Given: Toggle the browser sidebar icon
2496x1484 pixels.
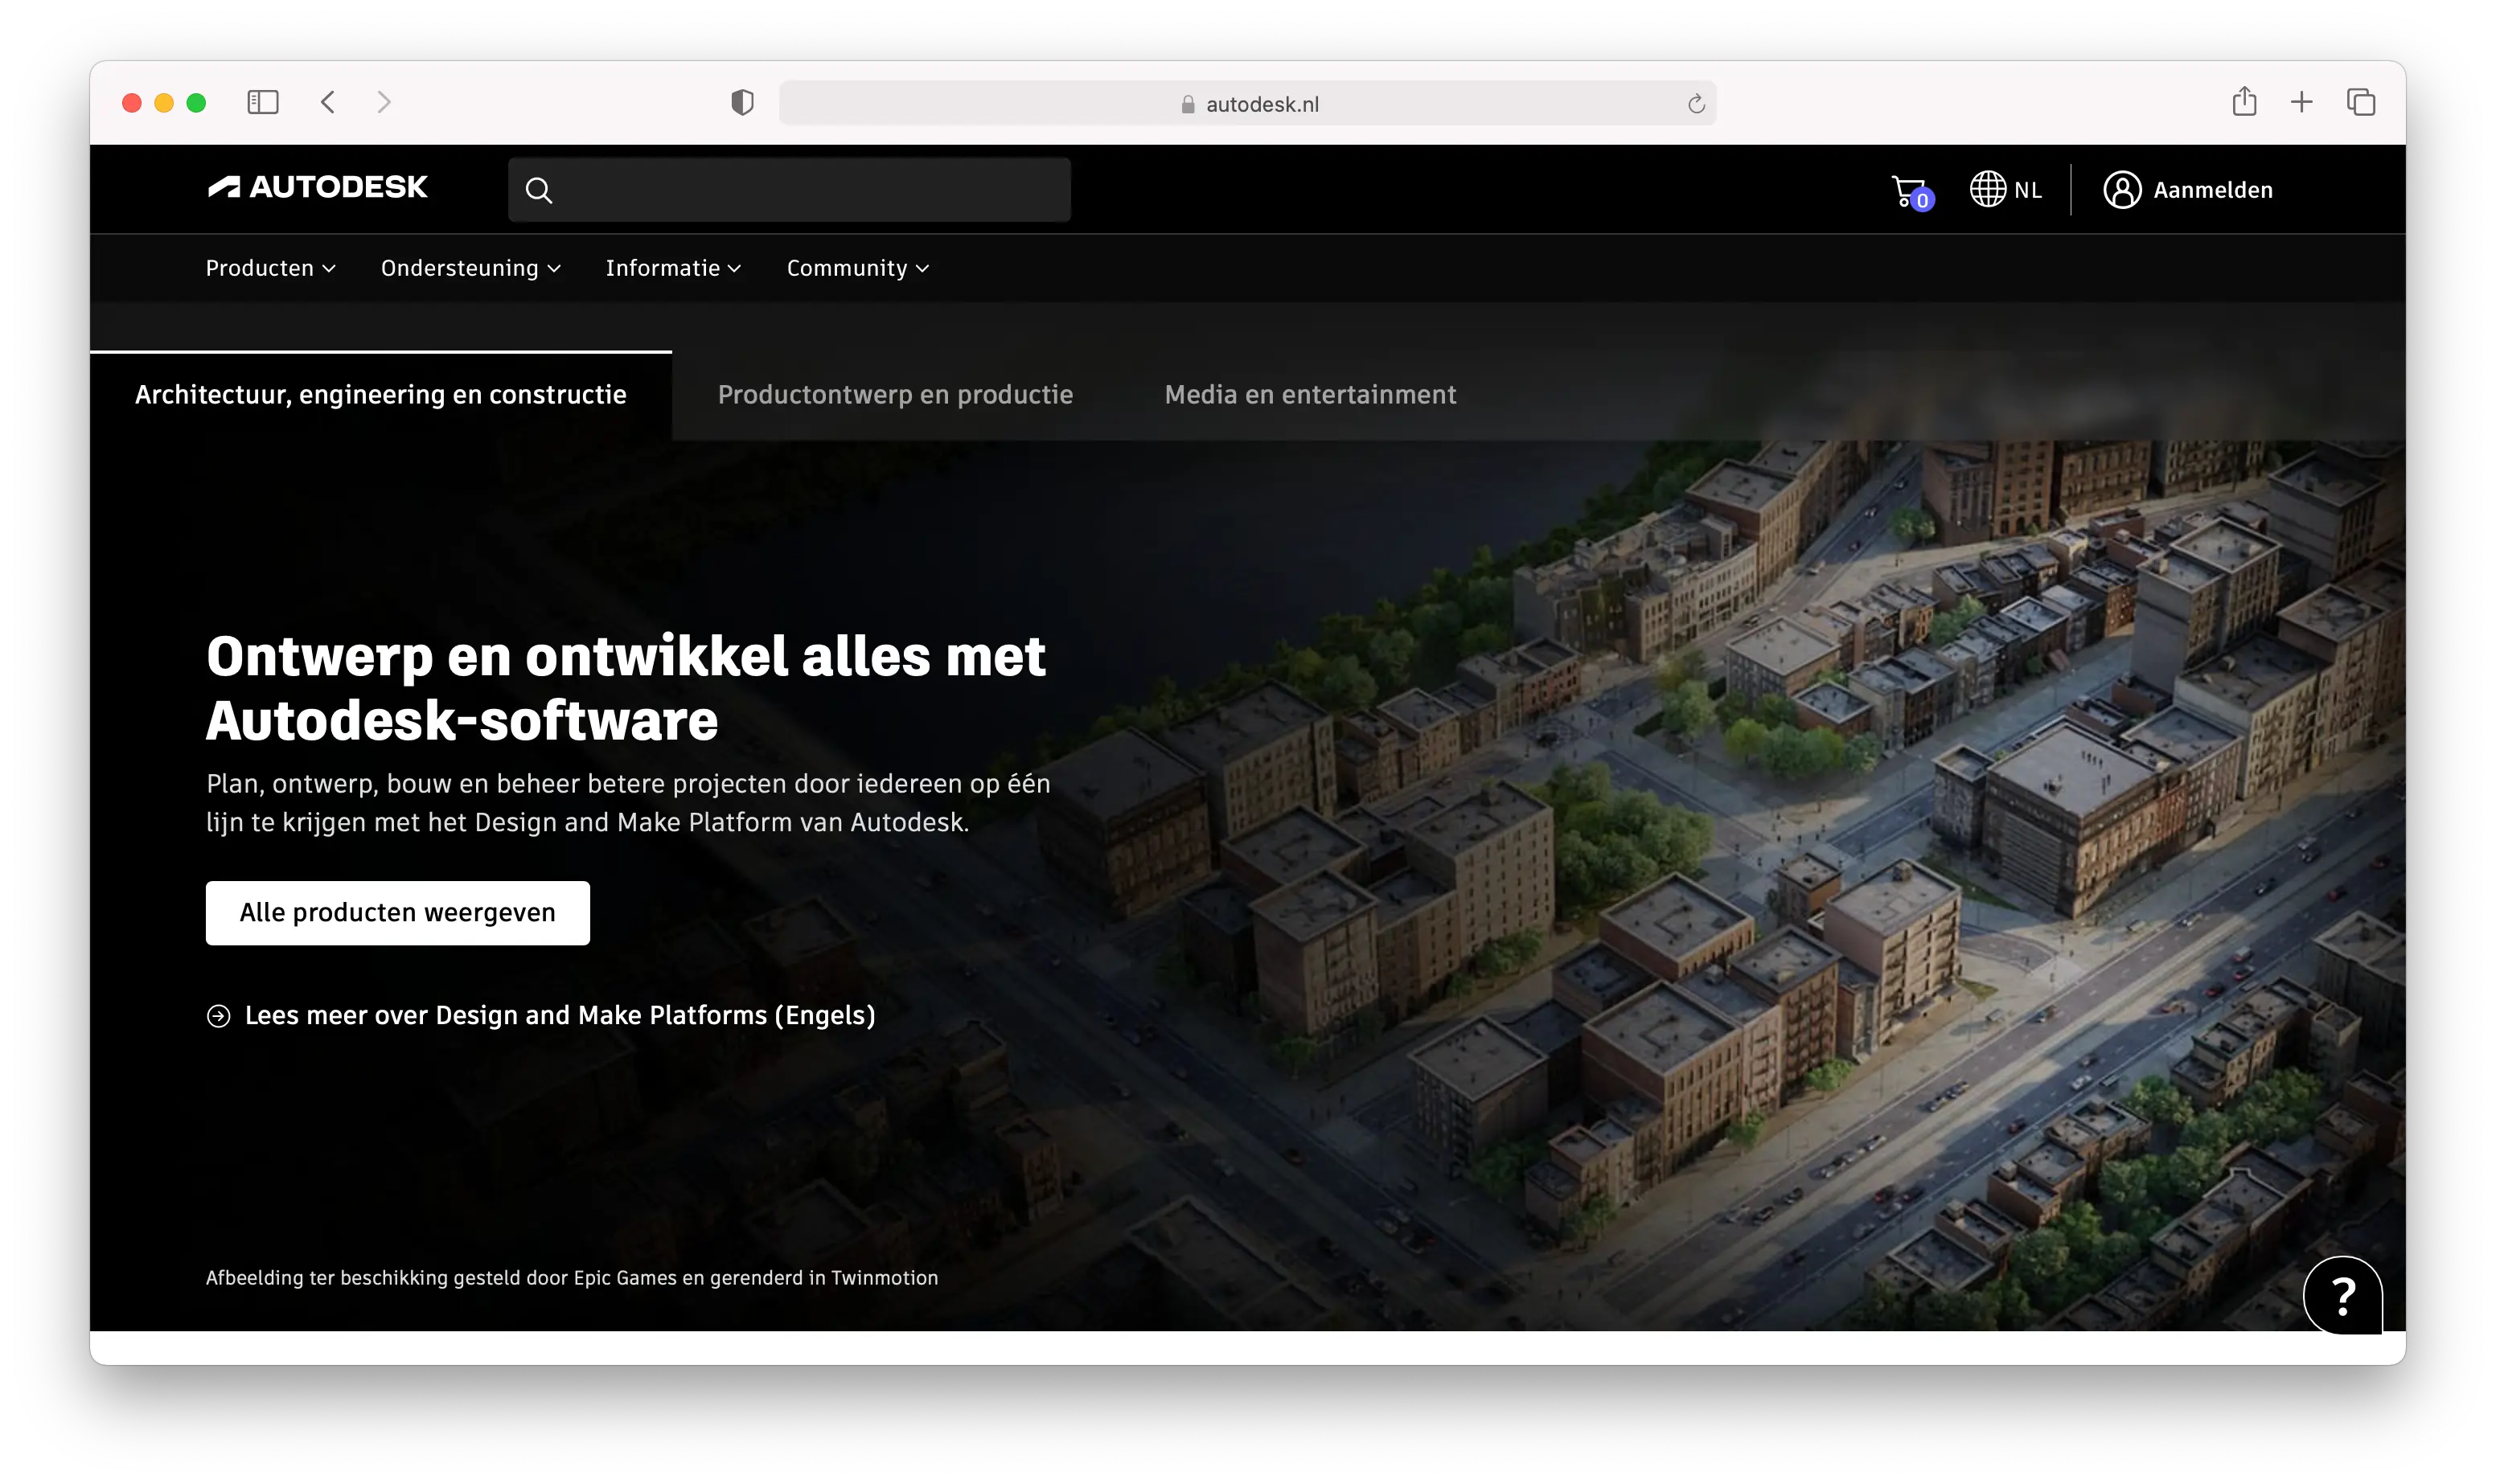Looking at the screenshot, I should (262, 102).
